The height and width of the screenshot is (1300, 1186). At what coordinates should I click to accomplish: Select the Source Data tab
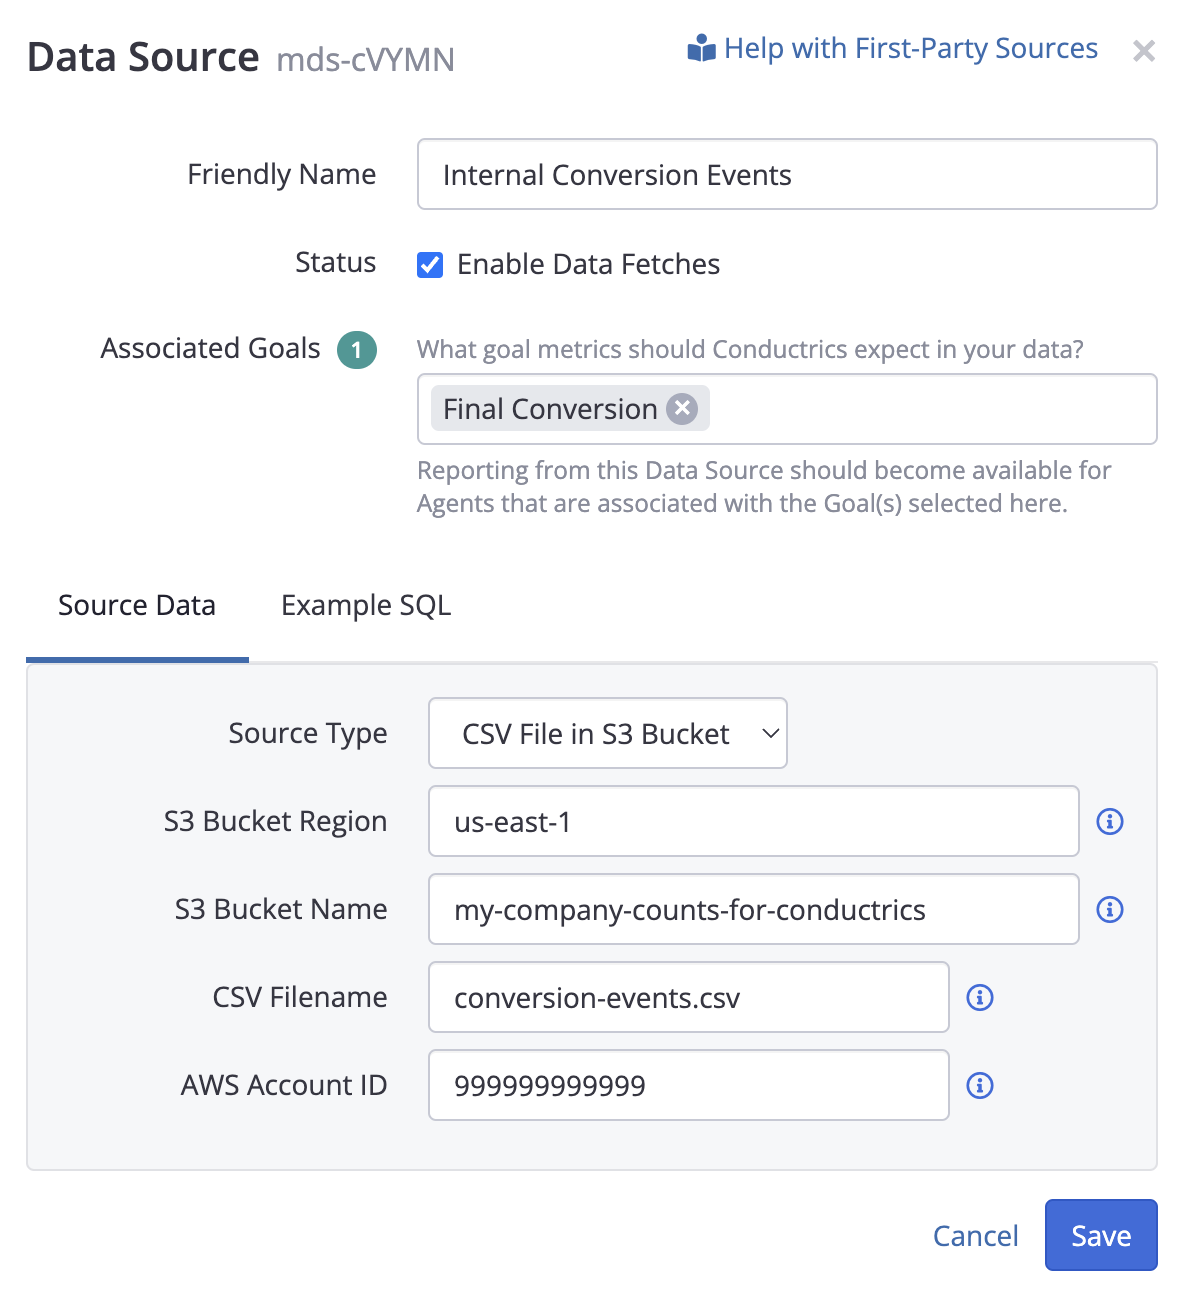[137, 606]
